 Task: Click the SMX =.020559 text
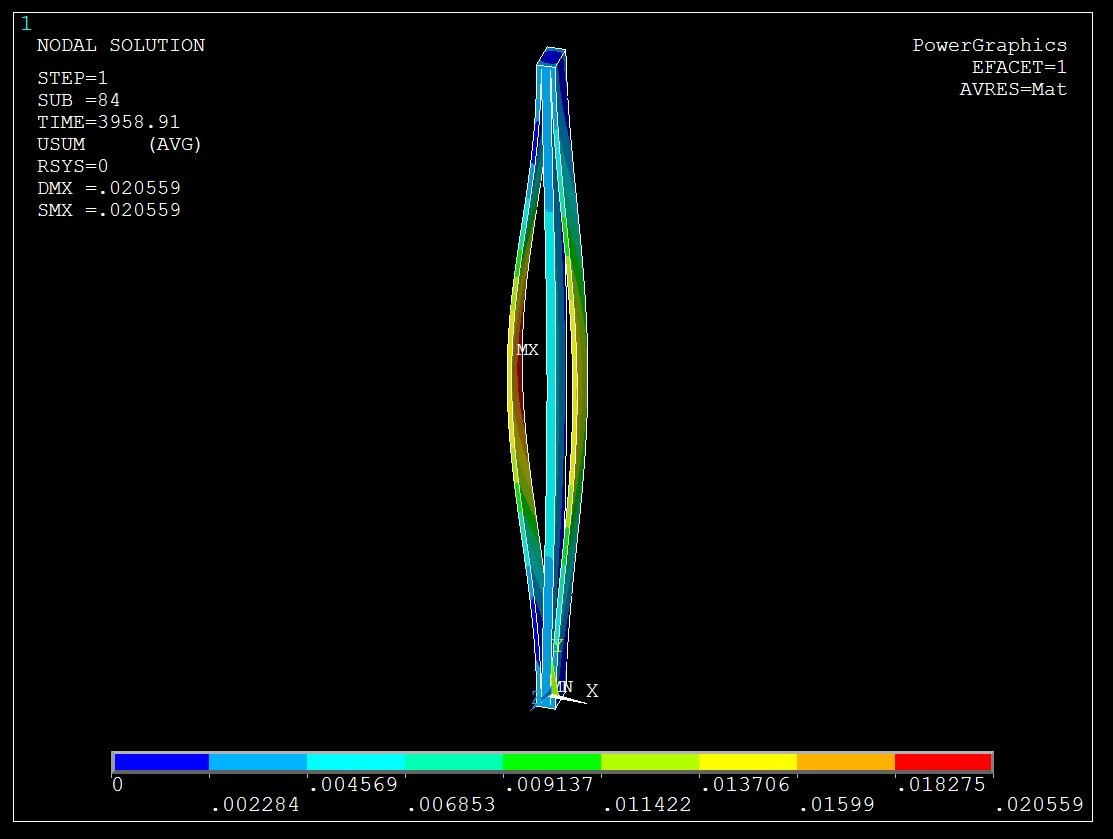tap(109, 210)
